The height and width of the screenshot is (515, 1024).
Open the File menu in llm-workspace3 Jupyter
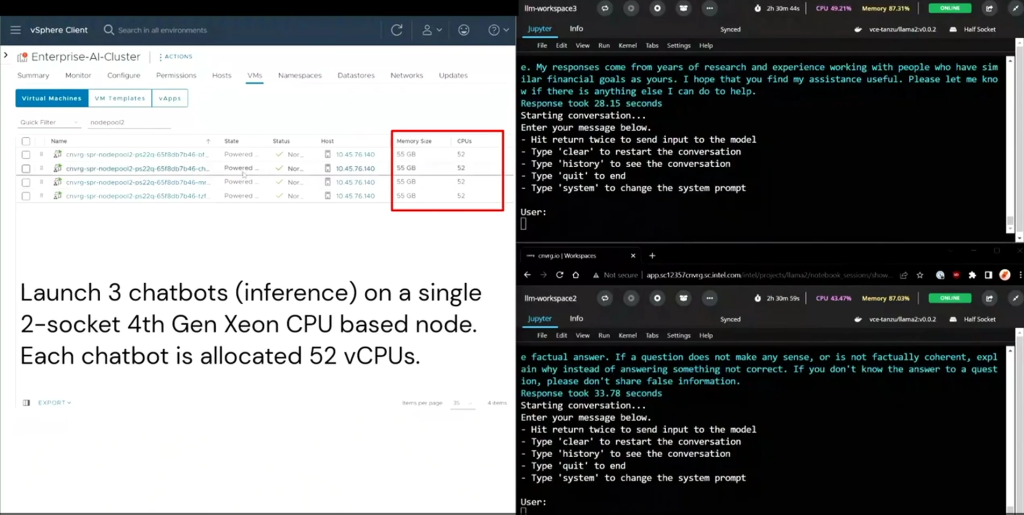(542, 46)
